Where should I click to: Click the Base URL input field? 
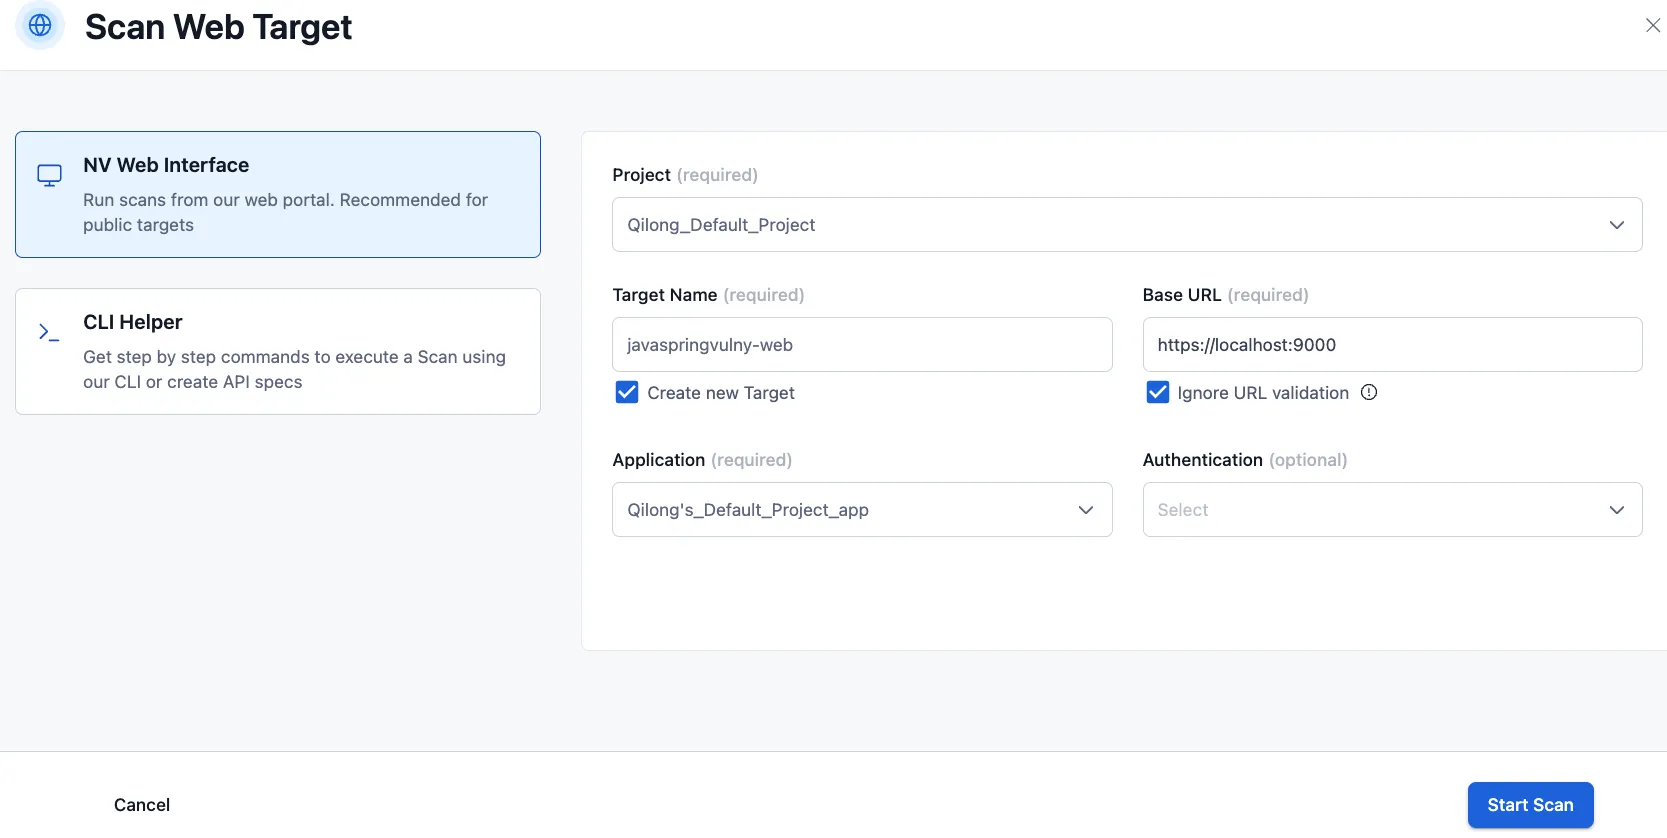point(1392,344)
